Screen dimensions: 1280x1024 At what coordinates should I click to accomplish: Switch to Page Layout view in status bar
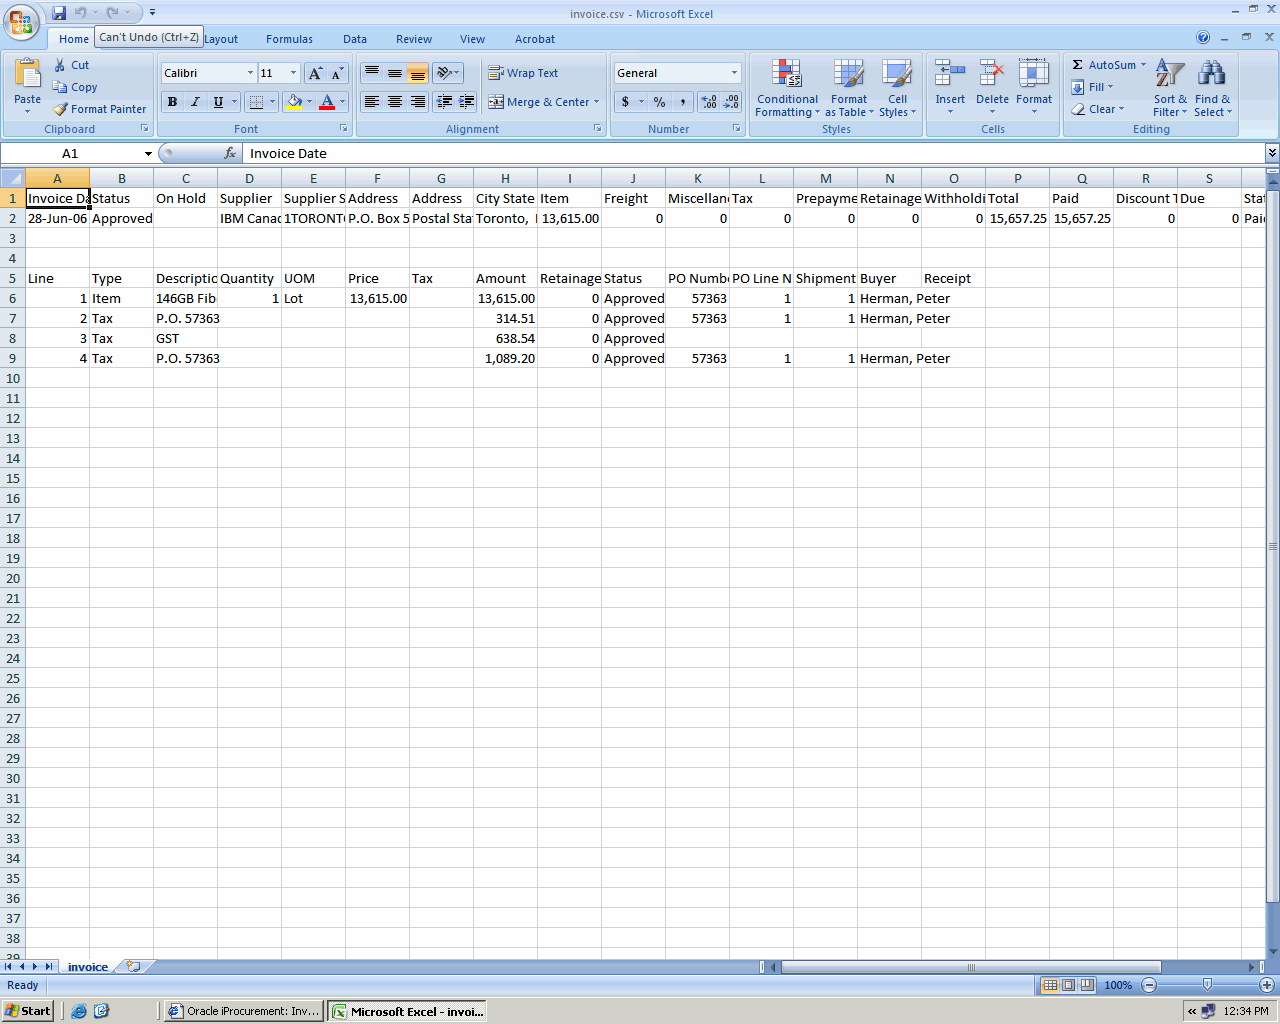tap(1068, 985)
